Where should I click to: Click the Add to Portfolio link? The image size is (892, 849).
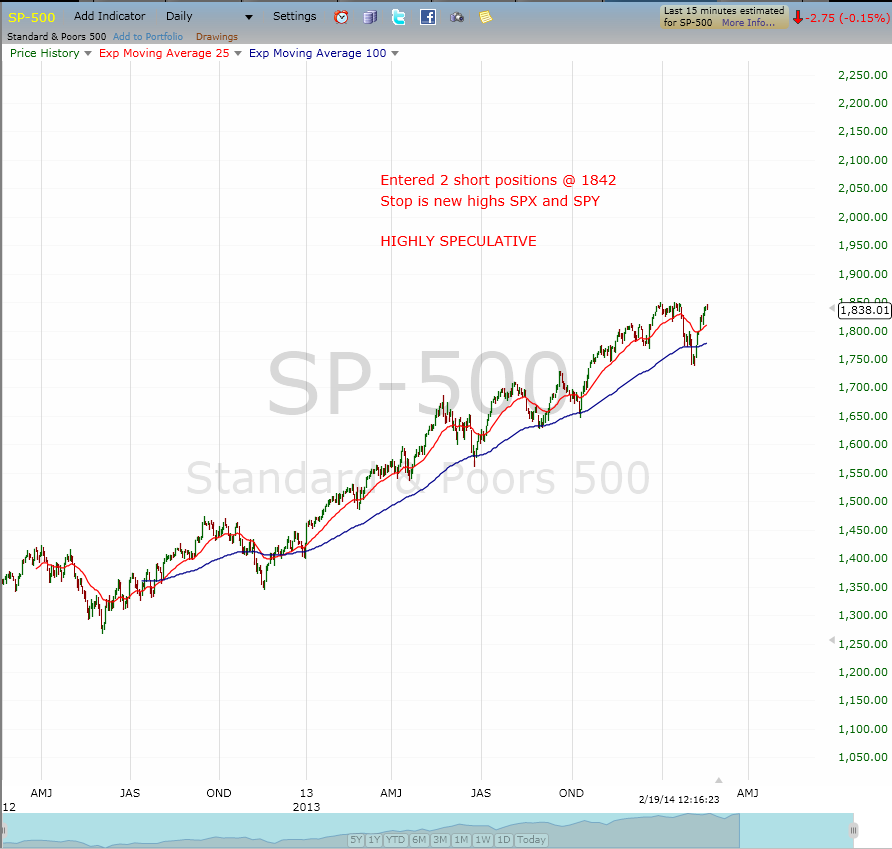point(148,36)
